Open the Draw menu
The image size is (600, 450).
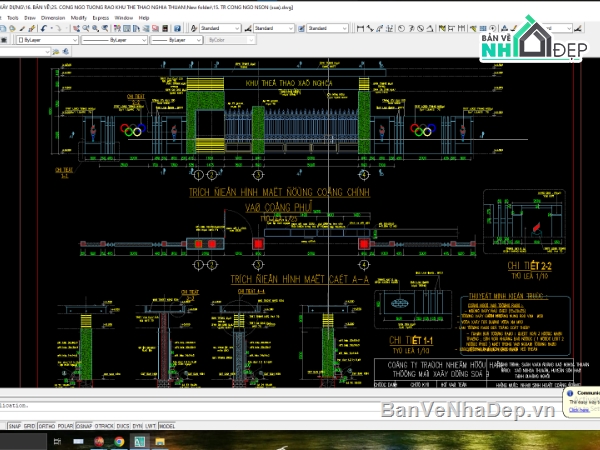30,18
